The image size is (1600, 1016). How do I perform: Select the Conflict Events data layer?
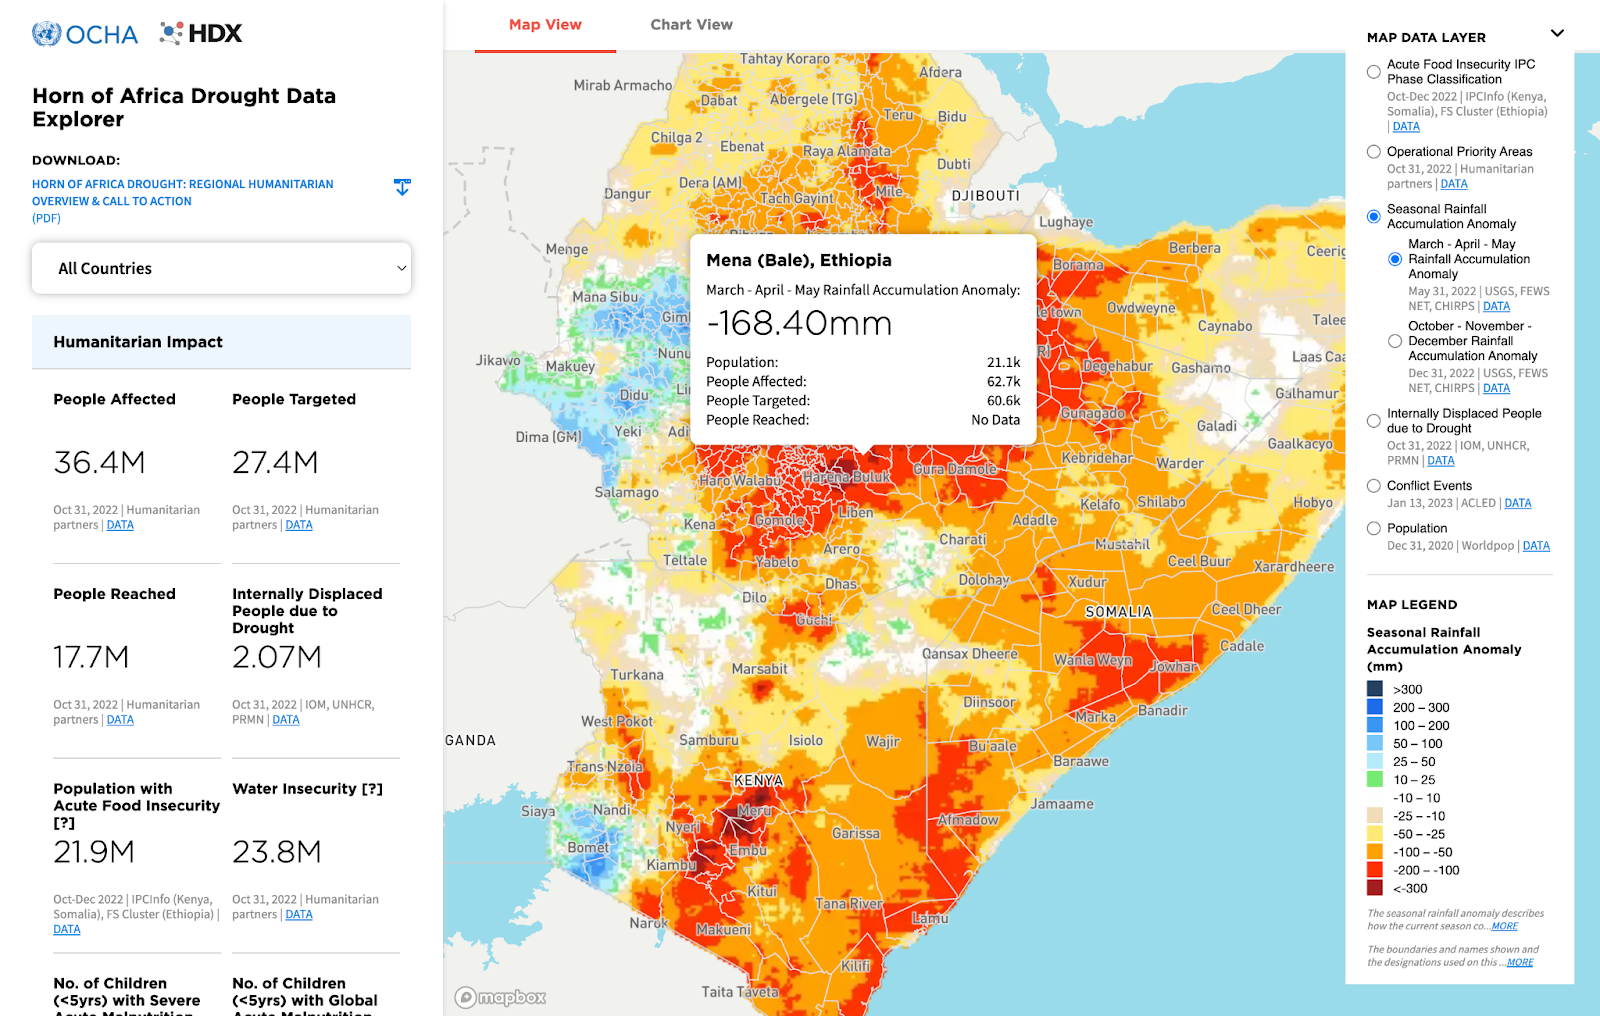click(x=1373, y=485)
